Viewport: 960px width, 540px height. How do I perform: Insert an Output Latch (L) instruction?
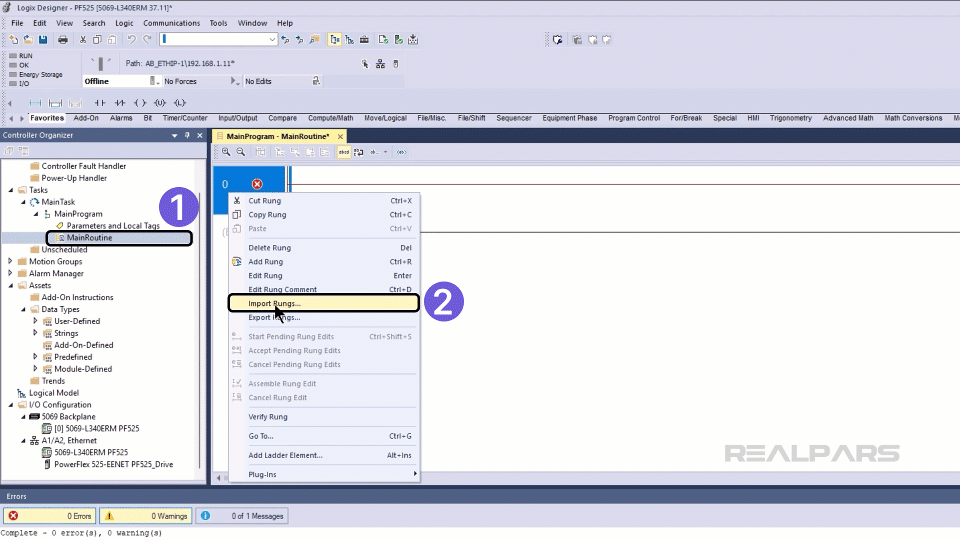pos(180,103)
